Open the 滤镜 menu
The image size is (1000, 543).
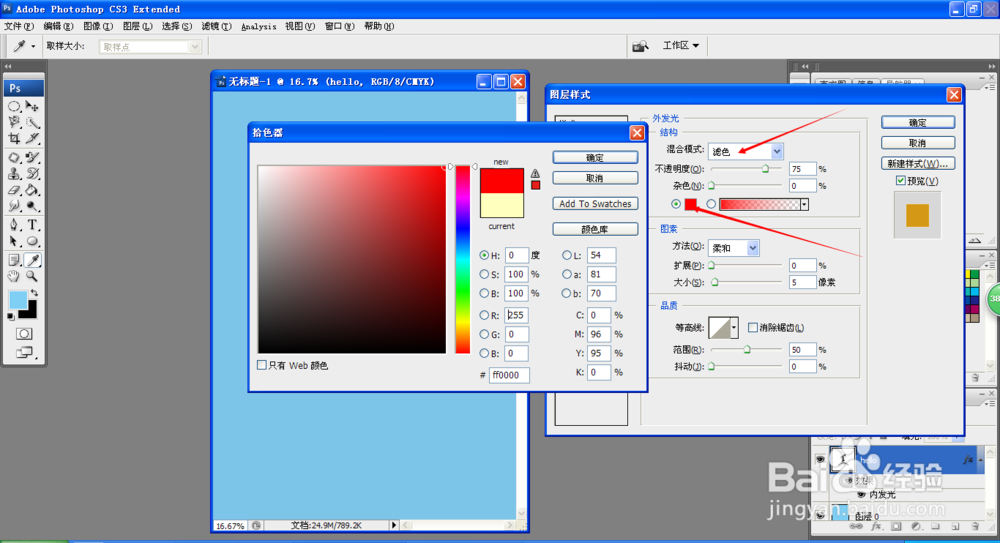coord(216,26)
